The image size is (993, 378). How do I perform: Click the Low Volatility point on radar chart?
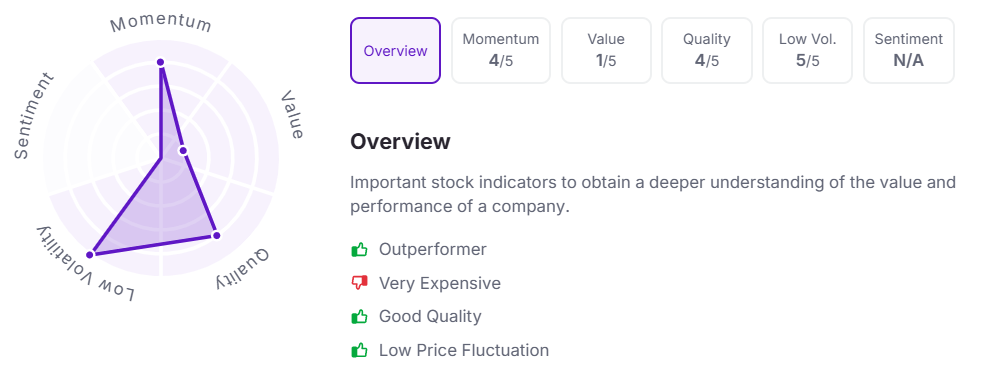point(90,255)
